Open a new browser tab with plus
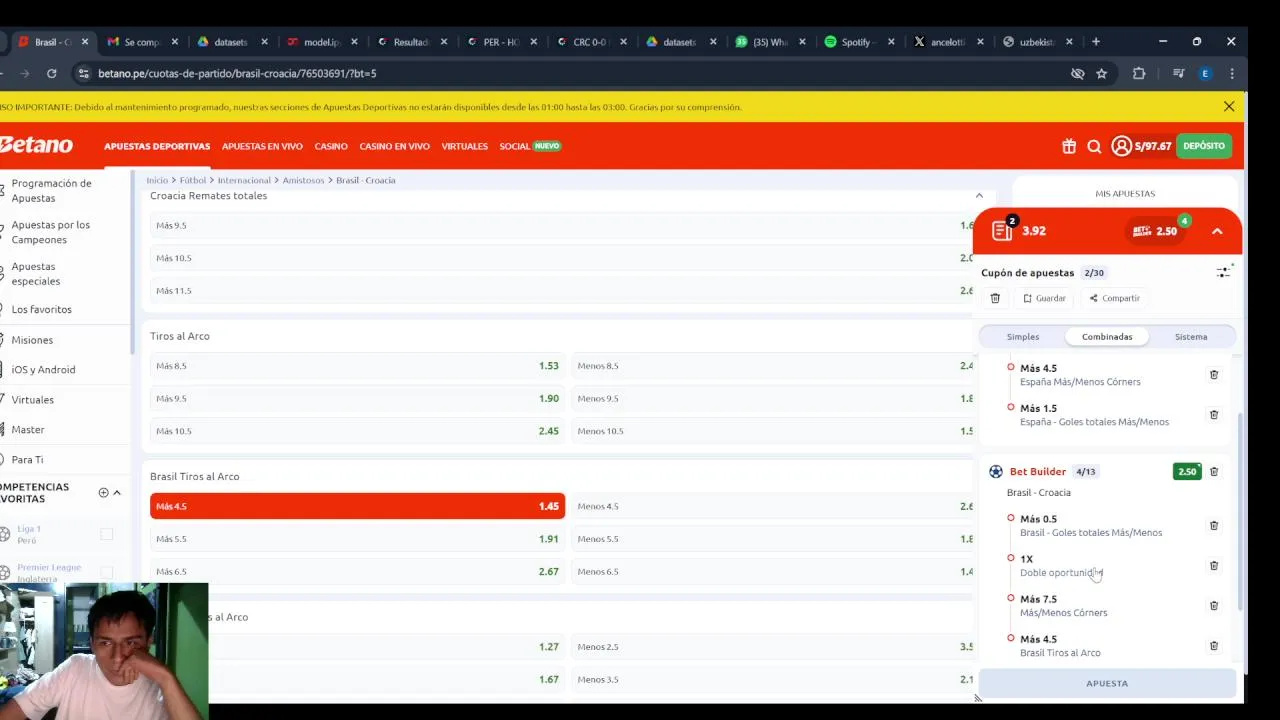The width and height of the screenshot is (1280, 720). (1096, 42)
